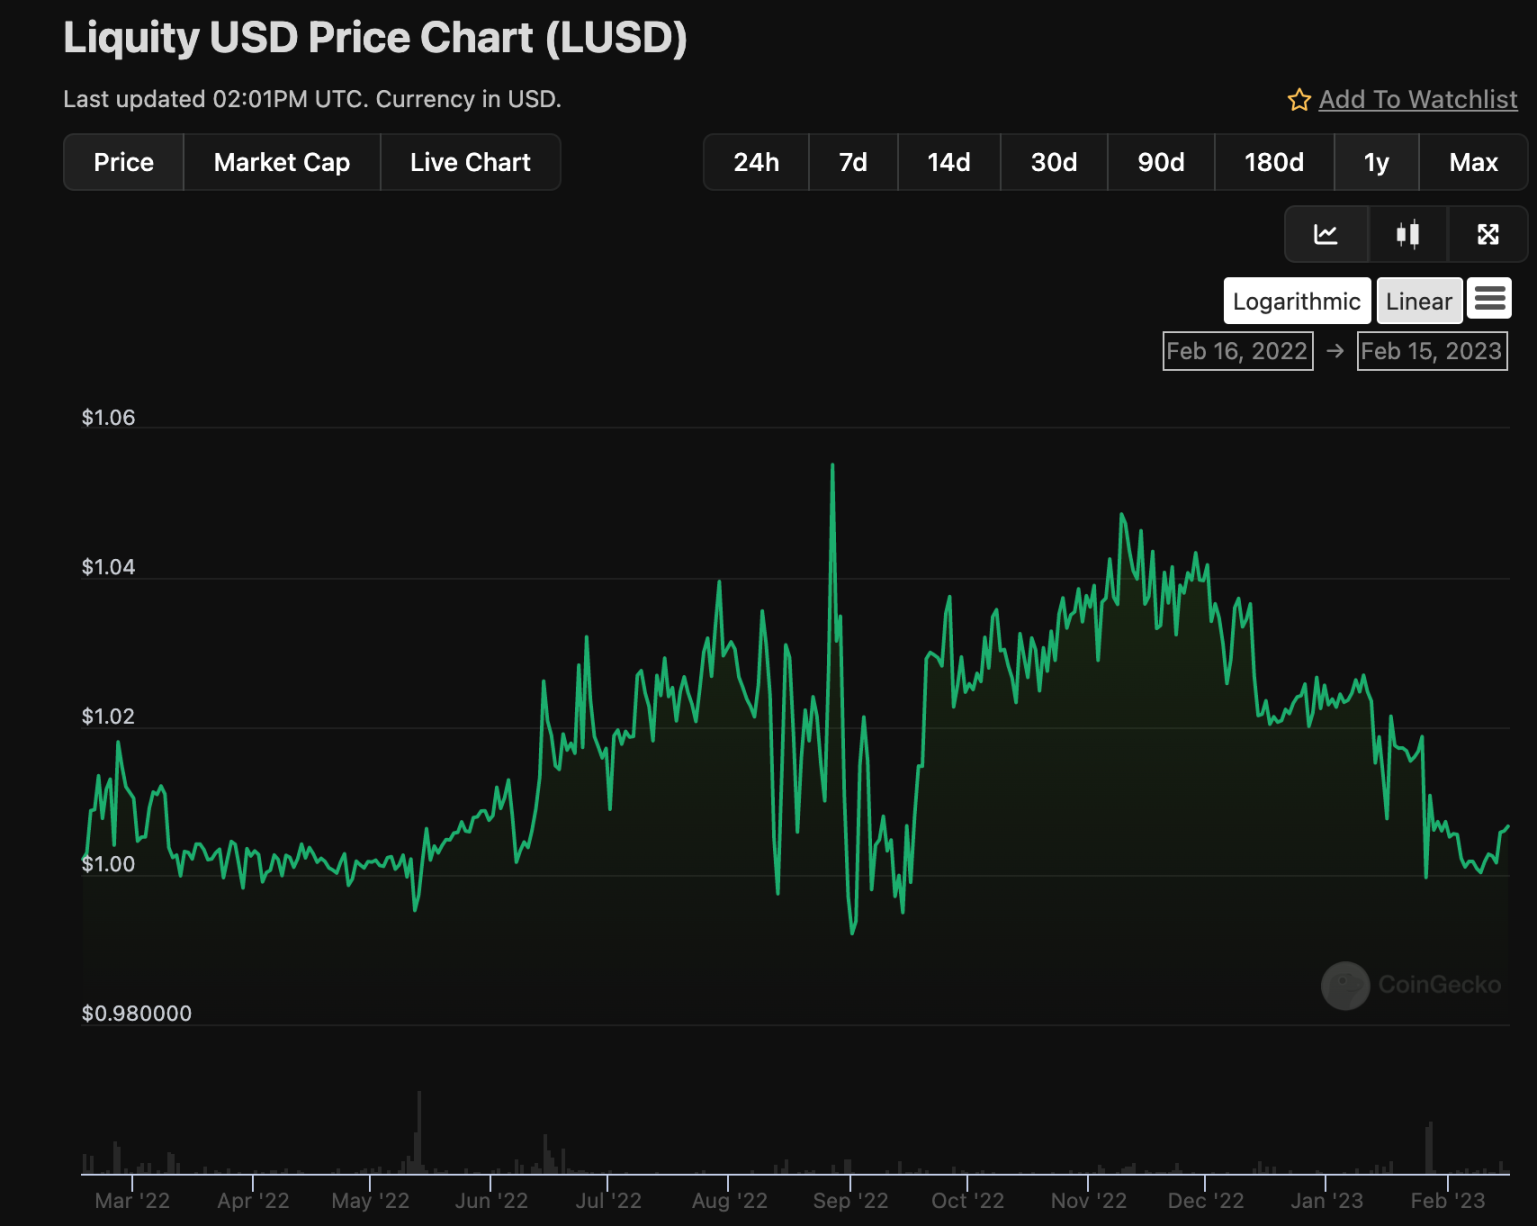Edit the Feb 16, 2022 start date
Viewport: 1537px width, 1226px height.
1238,351
